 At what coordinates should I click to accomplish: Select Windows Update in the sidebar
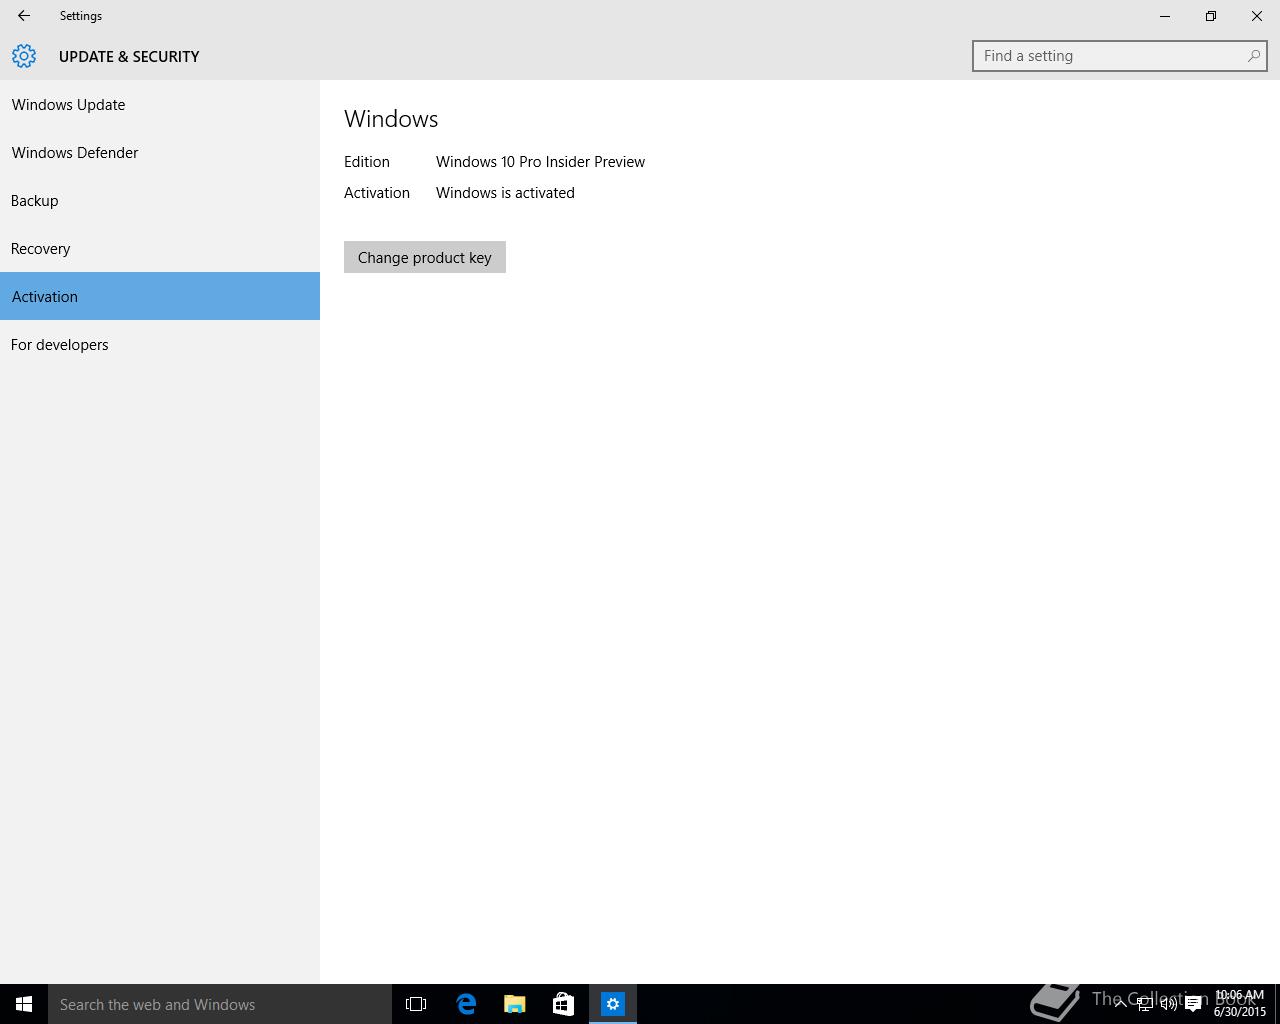point(160,104)
